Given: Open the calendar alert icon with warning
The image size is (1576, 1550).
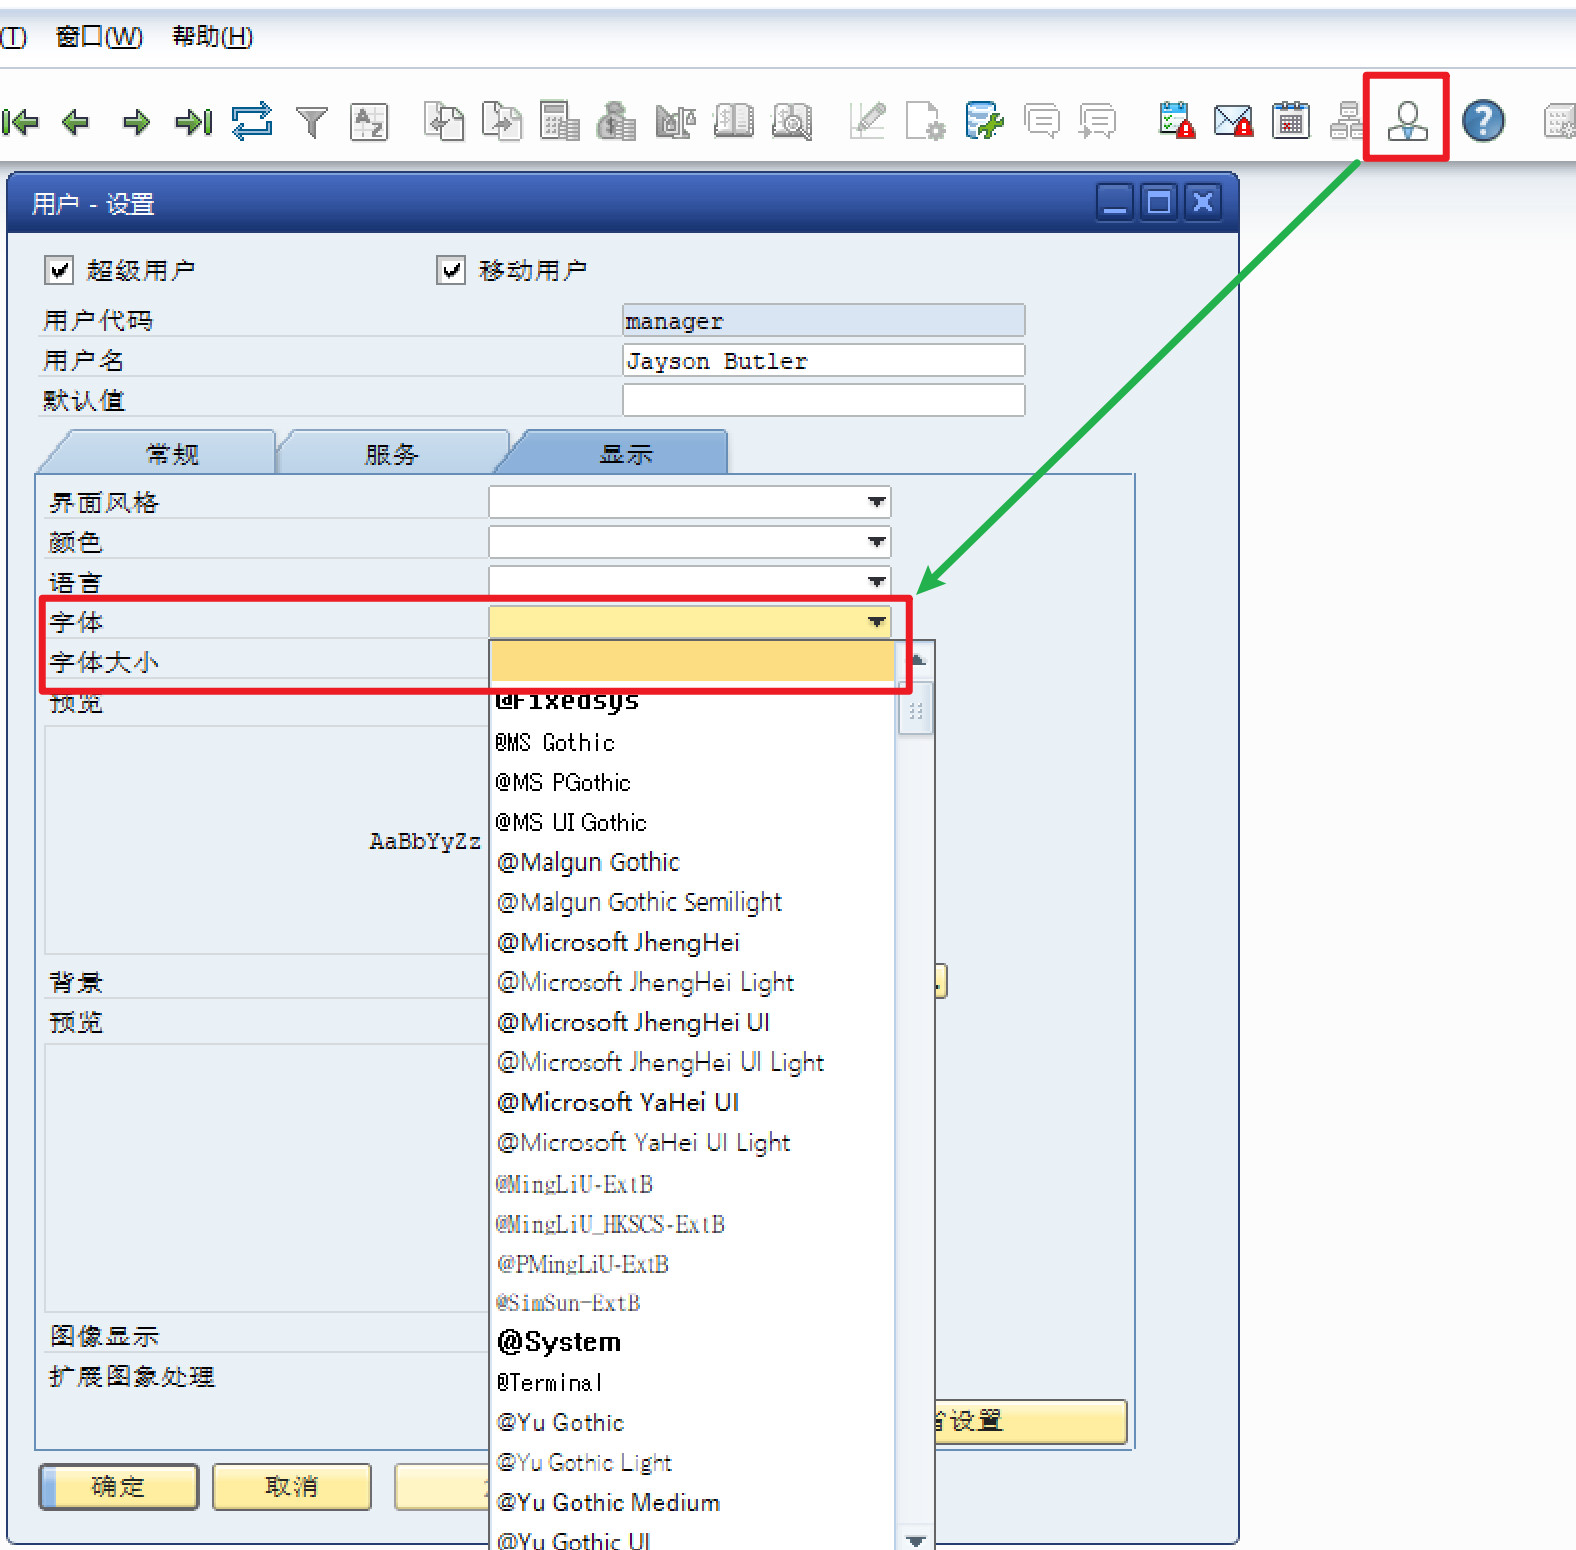Looking at the screenshot, I should click(1176, 121).
